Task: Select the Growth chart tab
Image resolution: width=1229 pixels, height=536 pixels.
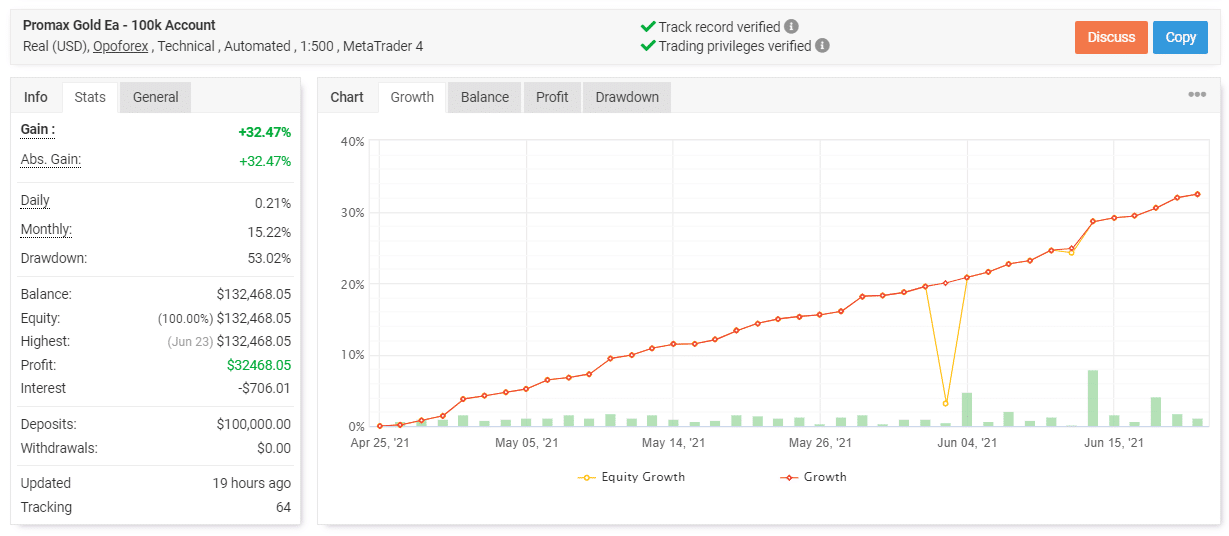Action: pyautogui.click(x=412, y=97)
